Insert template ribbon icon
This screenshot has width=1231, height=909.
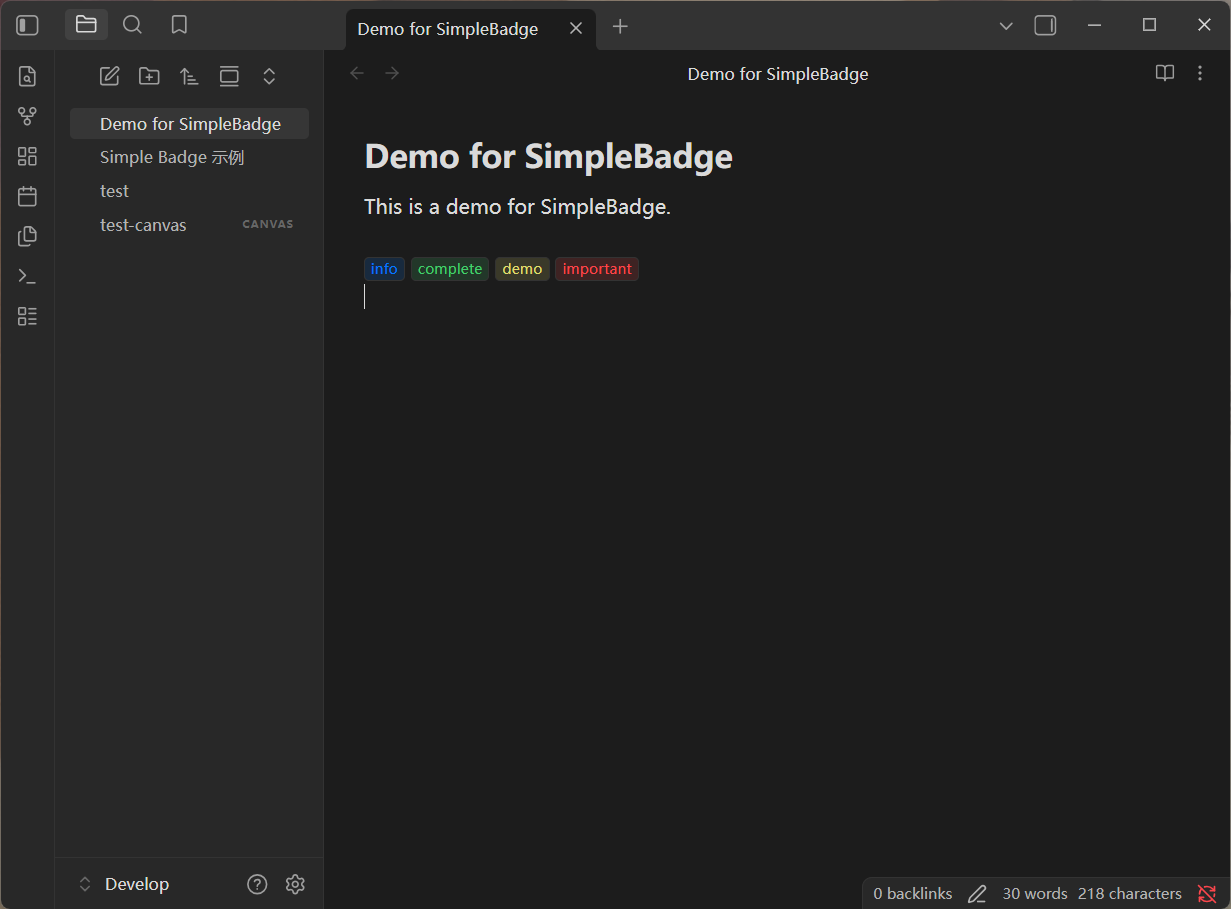click(27, 236)
